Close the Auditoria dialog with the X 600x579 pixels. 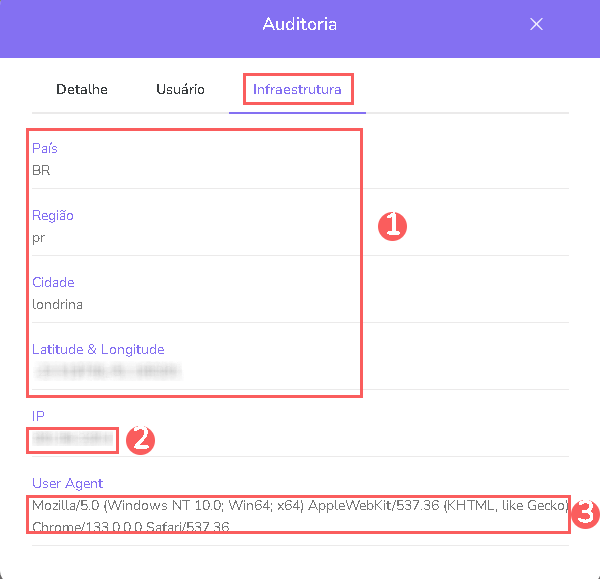(x=536, y=24)
